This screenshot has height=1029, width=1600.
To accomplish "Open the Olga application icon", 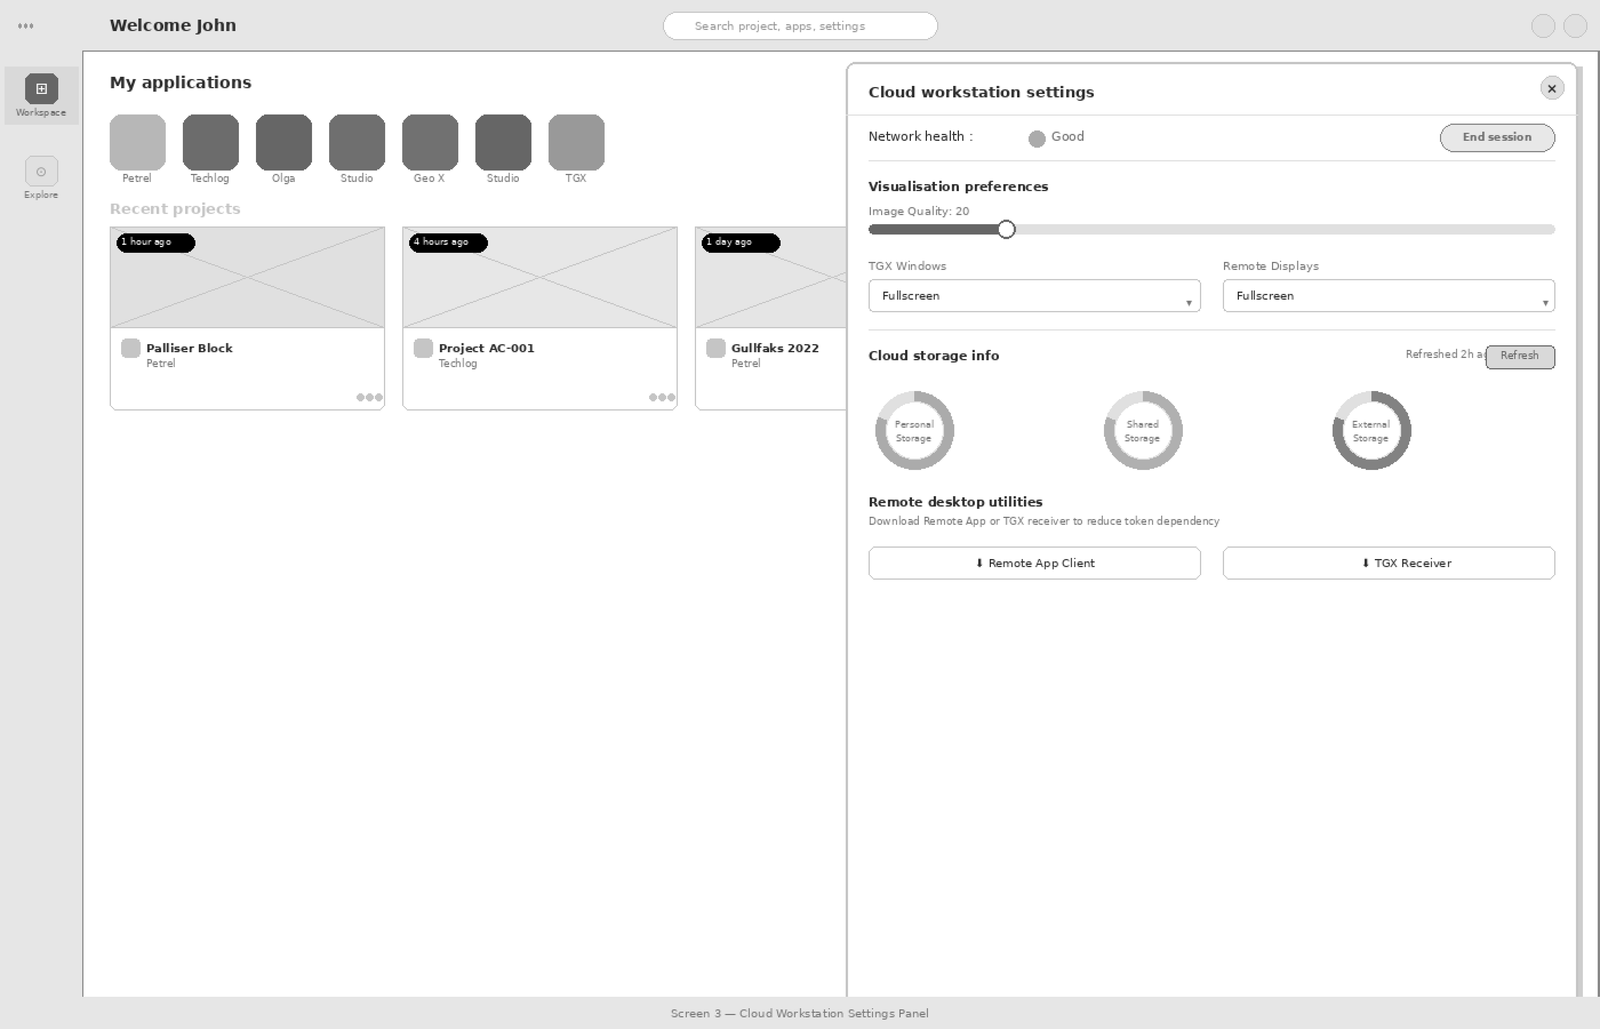I will pos(283,142).
